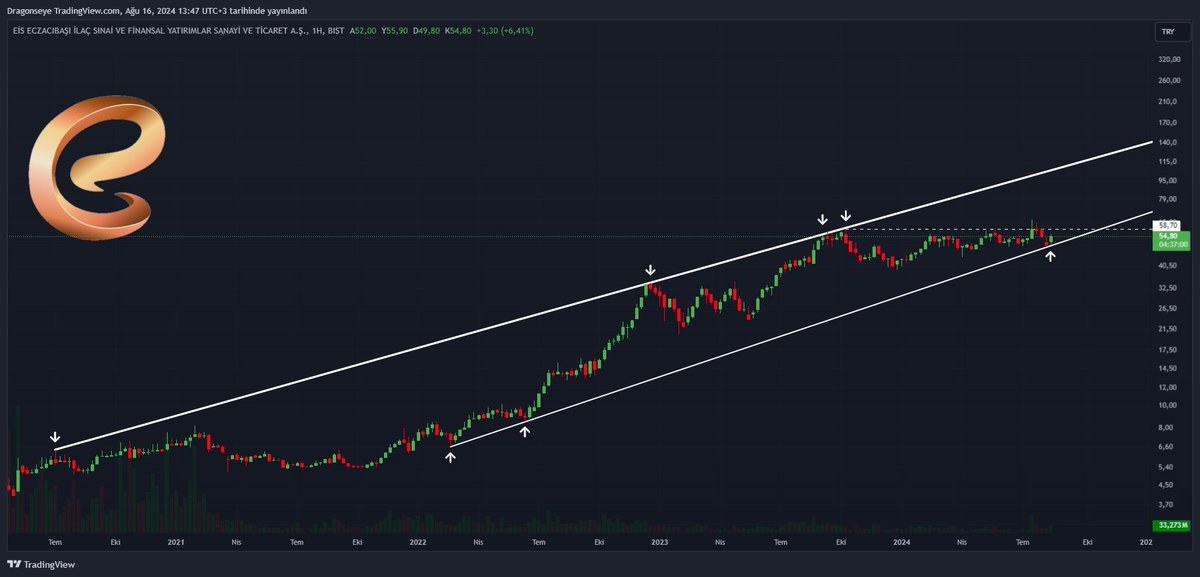
Task: Click the 6,60 price axis label
Action: [x=1165, y=446]
